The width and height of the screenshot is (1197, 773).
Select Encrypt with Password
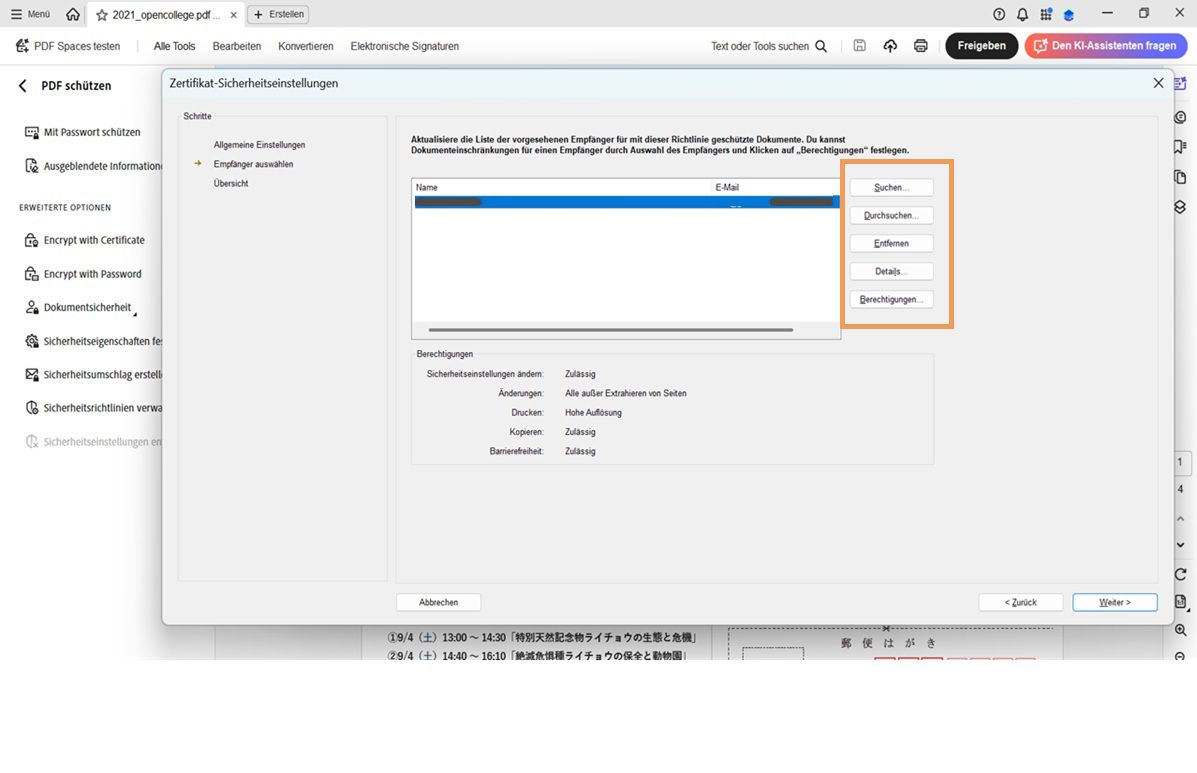83,274
